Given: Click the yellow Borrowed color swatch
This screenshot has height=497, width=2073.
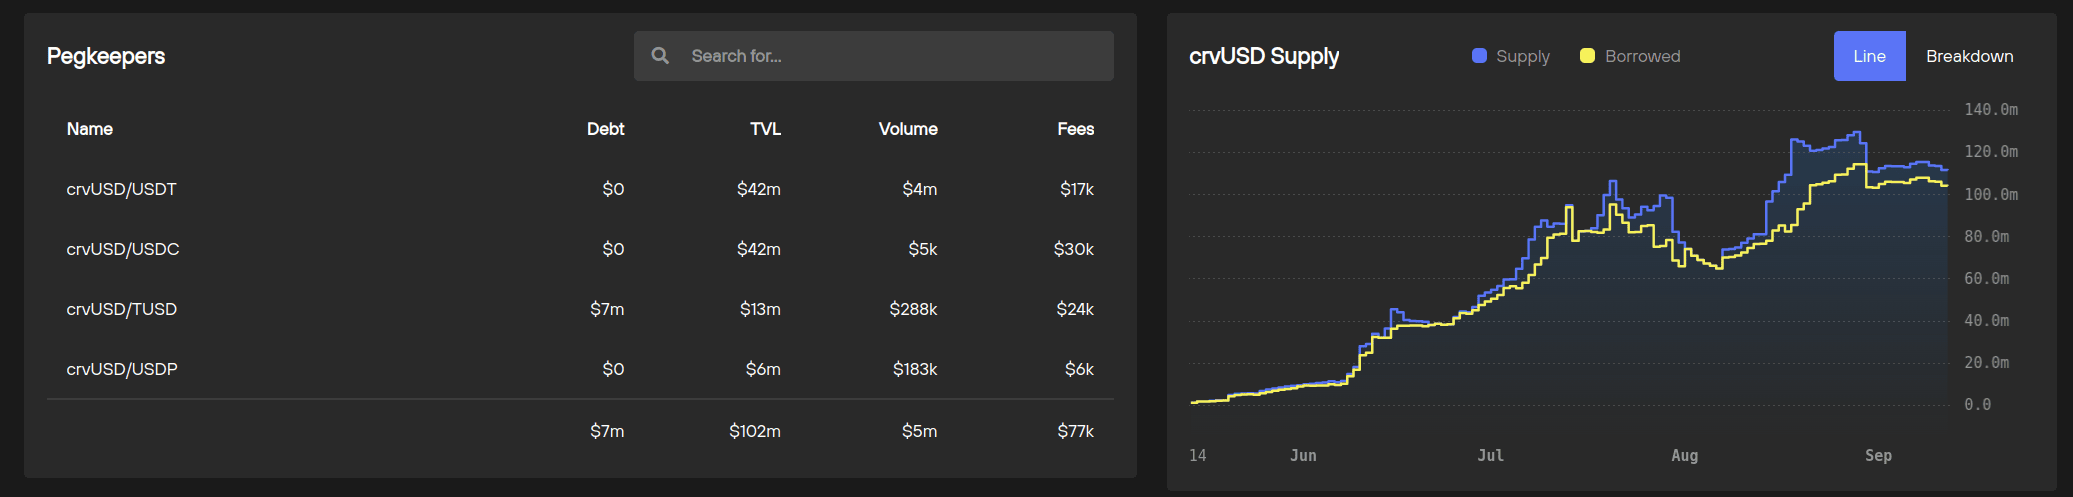Looking at the screenshot, I should 1587,56.
